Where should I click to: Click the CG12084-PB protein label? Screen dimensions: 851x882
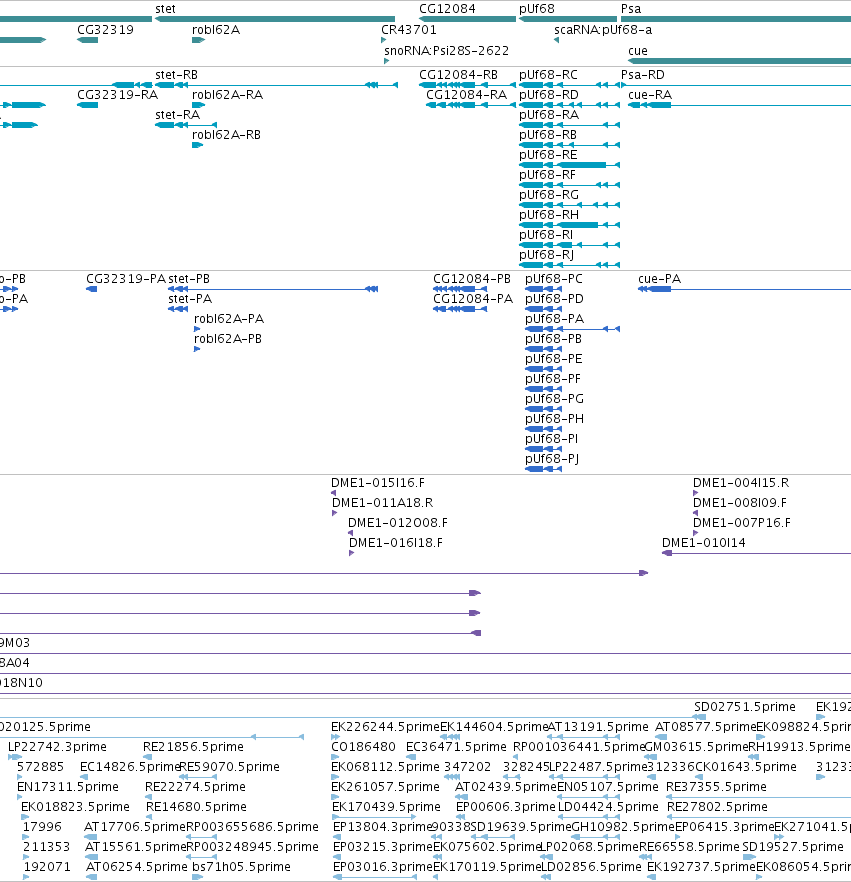472,279
